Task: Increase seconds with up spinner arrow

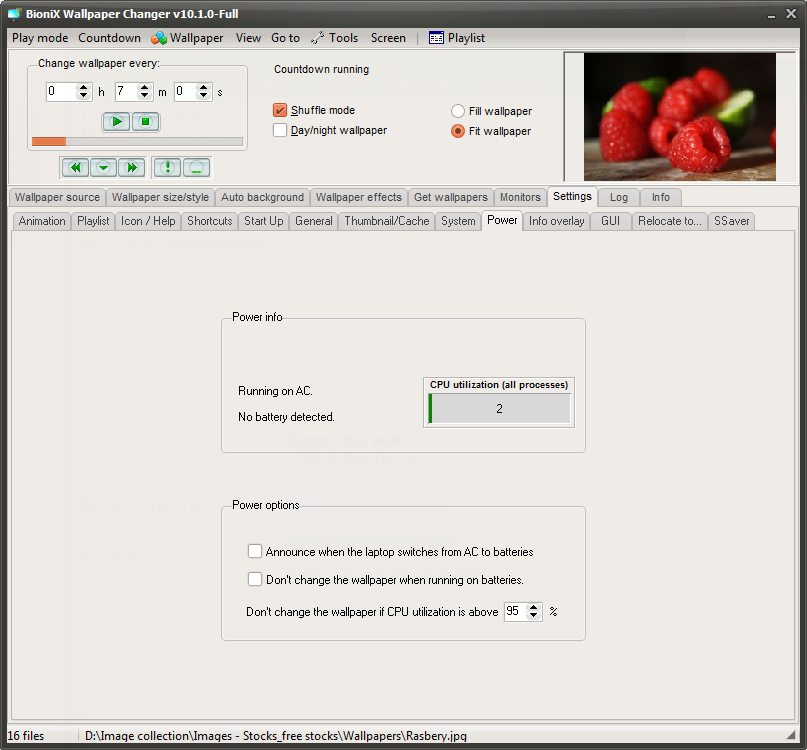Action: 204,88
